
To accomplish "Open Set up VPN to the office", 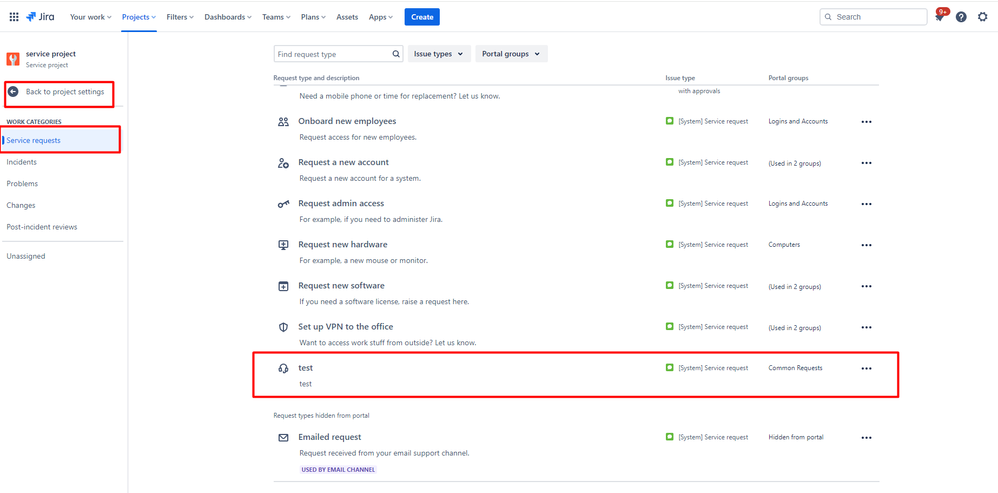I will [x=346, y=326].
